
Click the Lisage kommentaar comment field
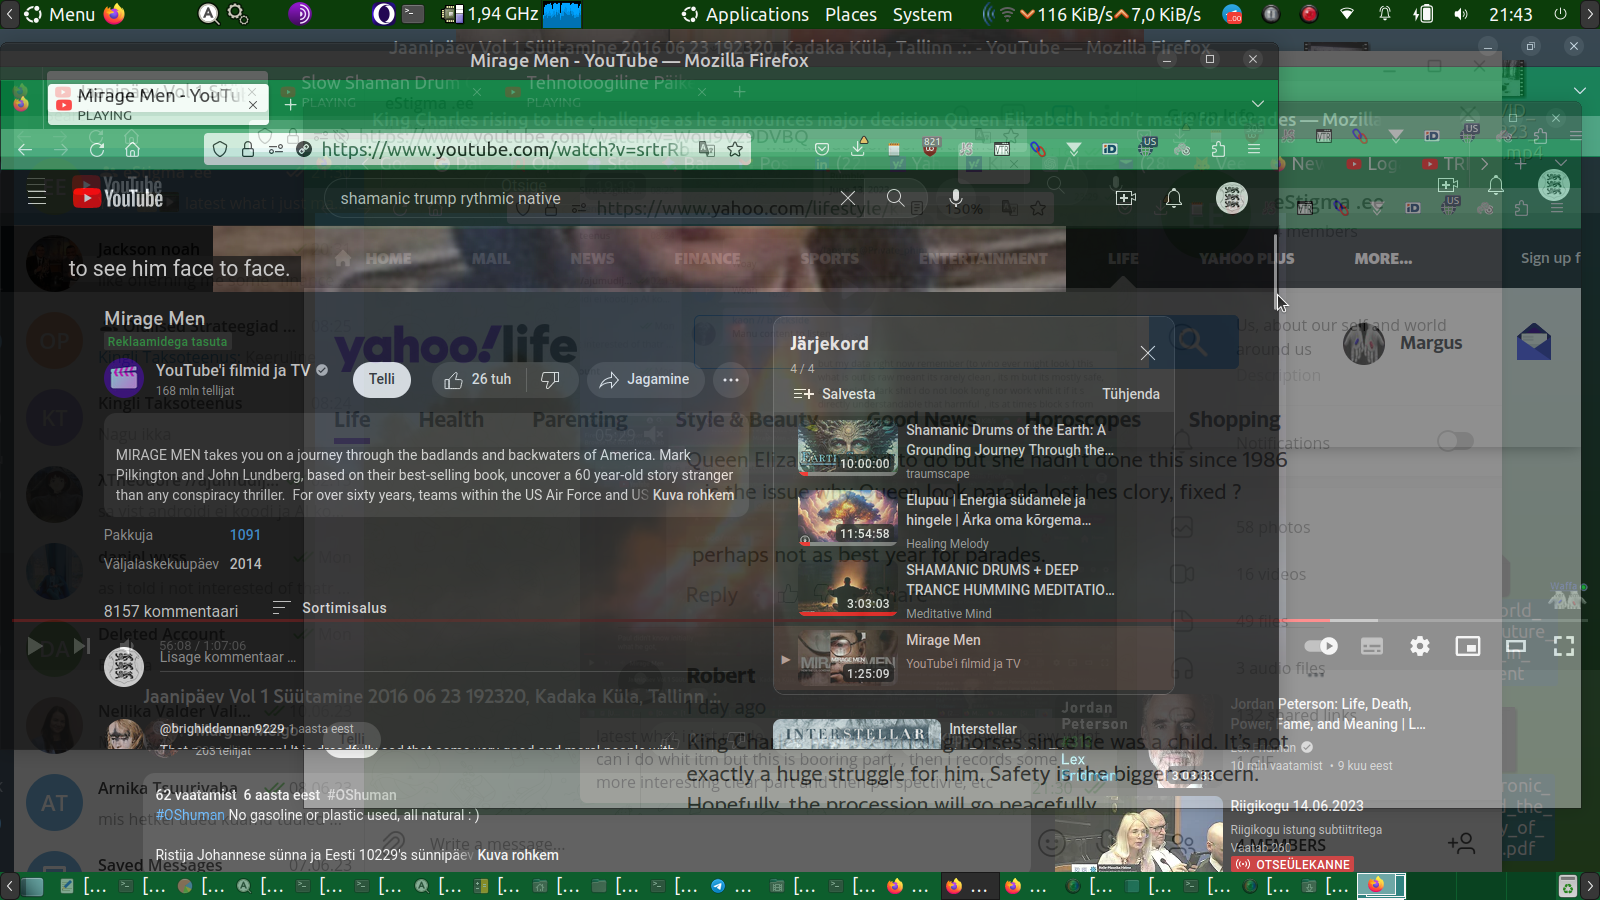228,657
